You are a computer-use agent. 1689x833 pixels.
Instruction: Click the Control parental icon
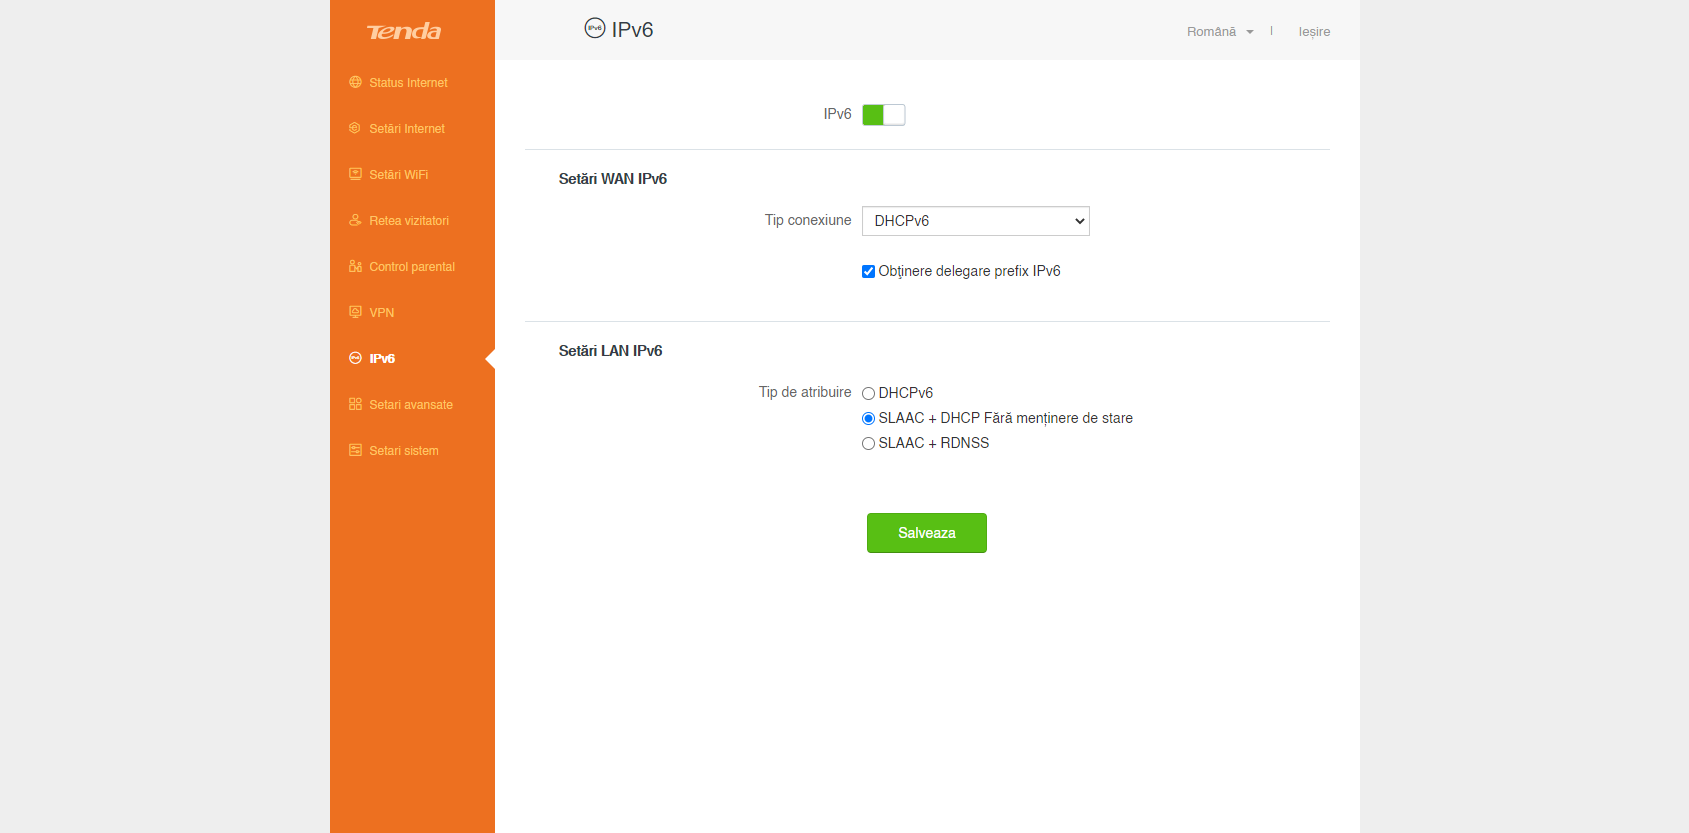pyautogui.click(x=355, y=266)
